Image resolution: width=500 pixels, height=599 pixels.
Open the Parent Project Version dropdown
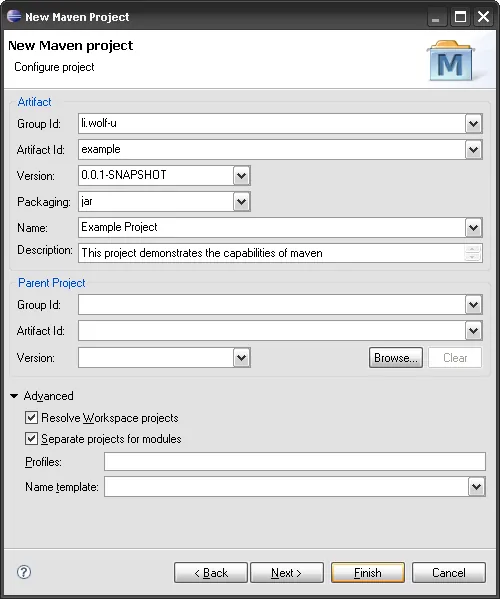[x=241, y=358]
